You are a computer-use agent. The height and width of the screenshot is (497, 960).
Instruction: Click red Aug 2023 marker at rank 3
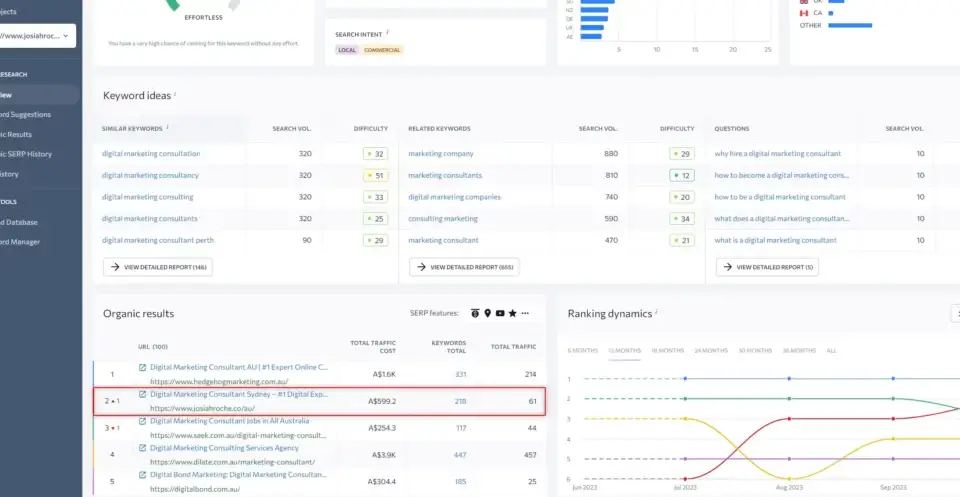789,419
